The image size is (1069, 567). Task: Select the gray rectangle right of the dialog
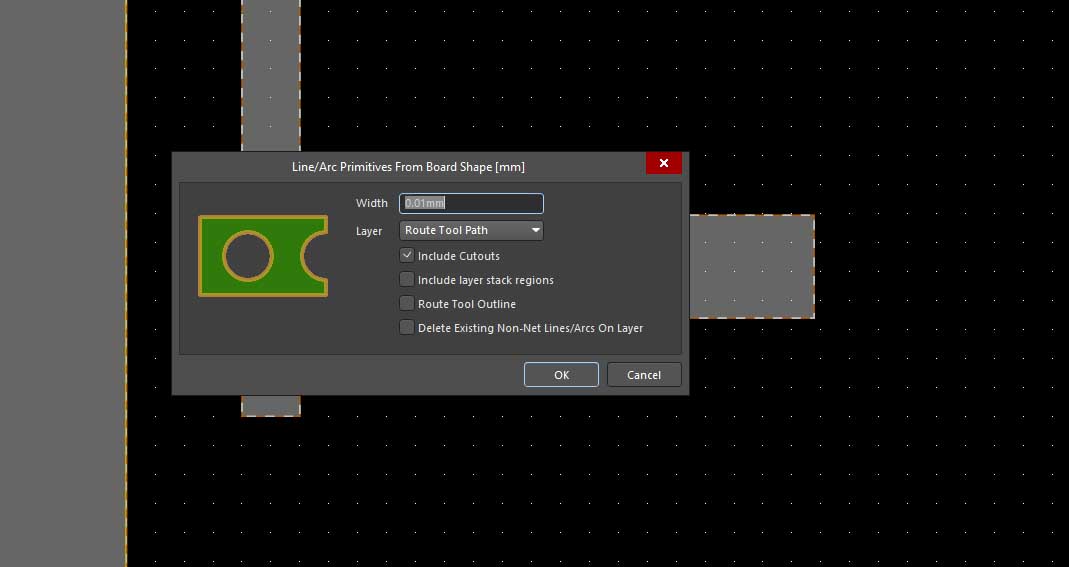tap(751, 266)
